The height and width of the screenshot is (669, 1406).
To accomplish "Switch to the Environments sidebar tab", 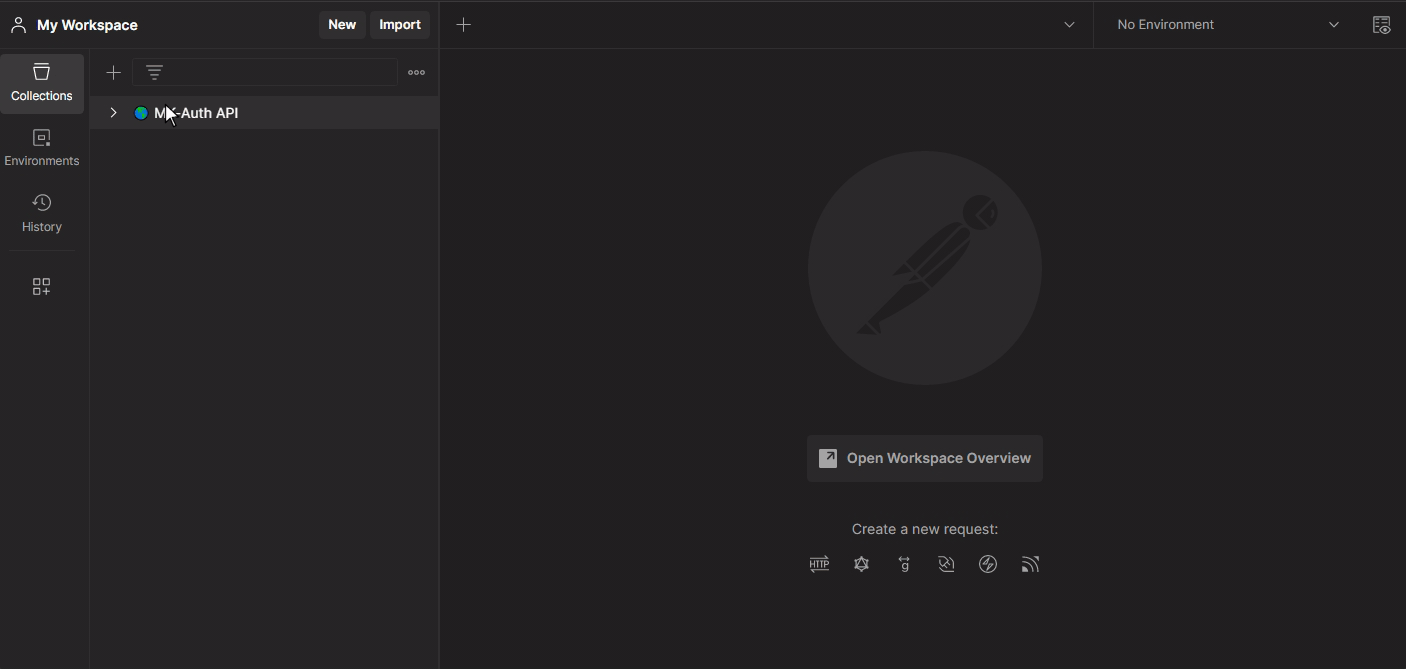I will 41,147.
